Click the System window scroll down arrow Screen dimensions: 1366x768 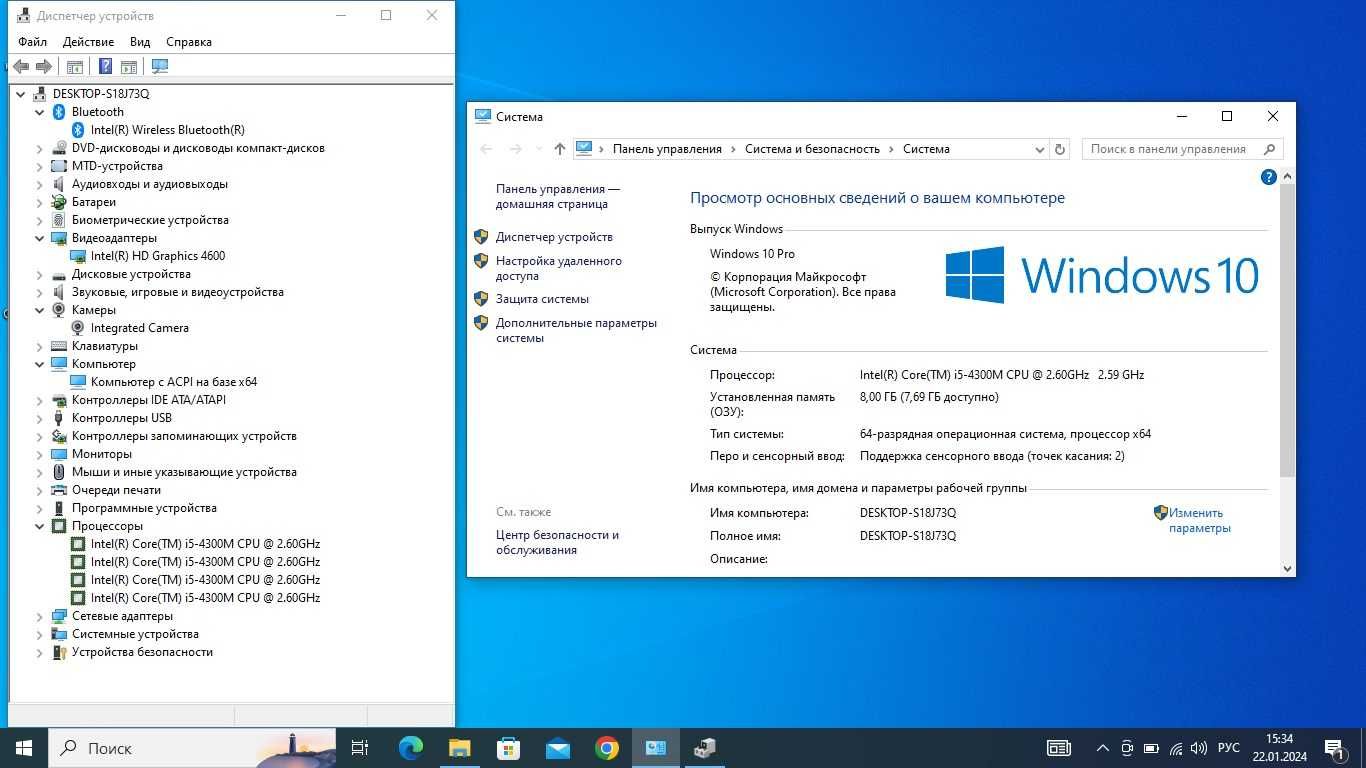(x=1287, y=568)
